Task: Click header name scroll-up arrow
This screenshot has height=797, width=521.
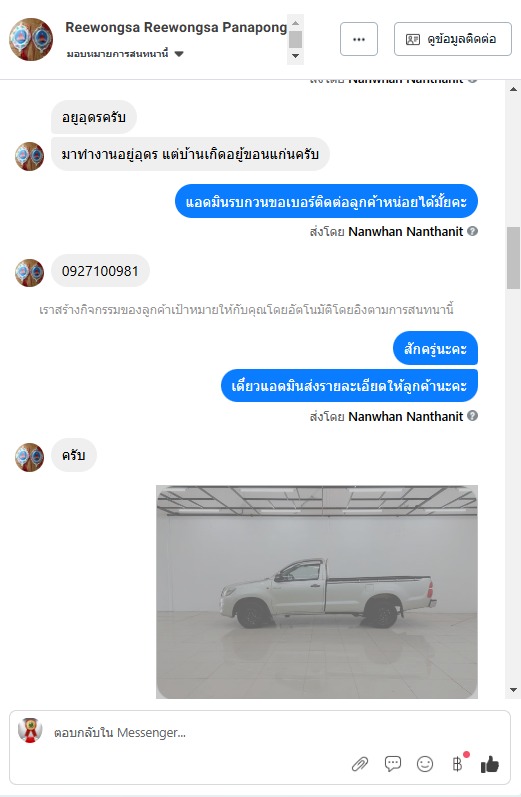Action: [295, 22]
